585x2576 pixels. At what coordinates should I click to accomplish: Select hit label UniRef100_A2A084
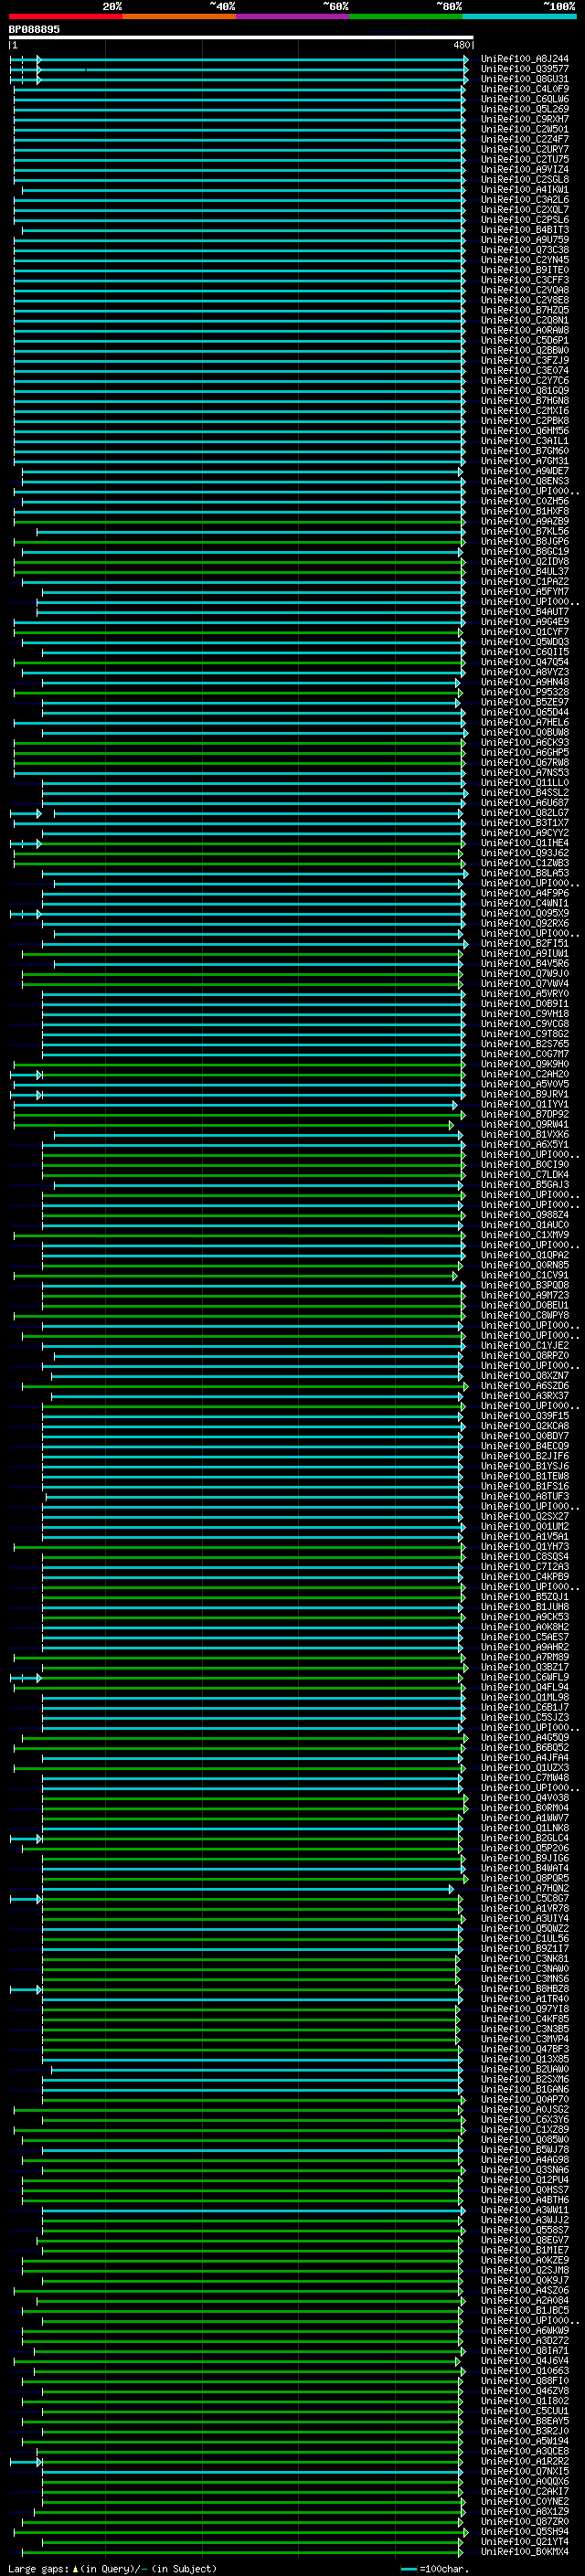tap(525, 2300)
